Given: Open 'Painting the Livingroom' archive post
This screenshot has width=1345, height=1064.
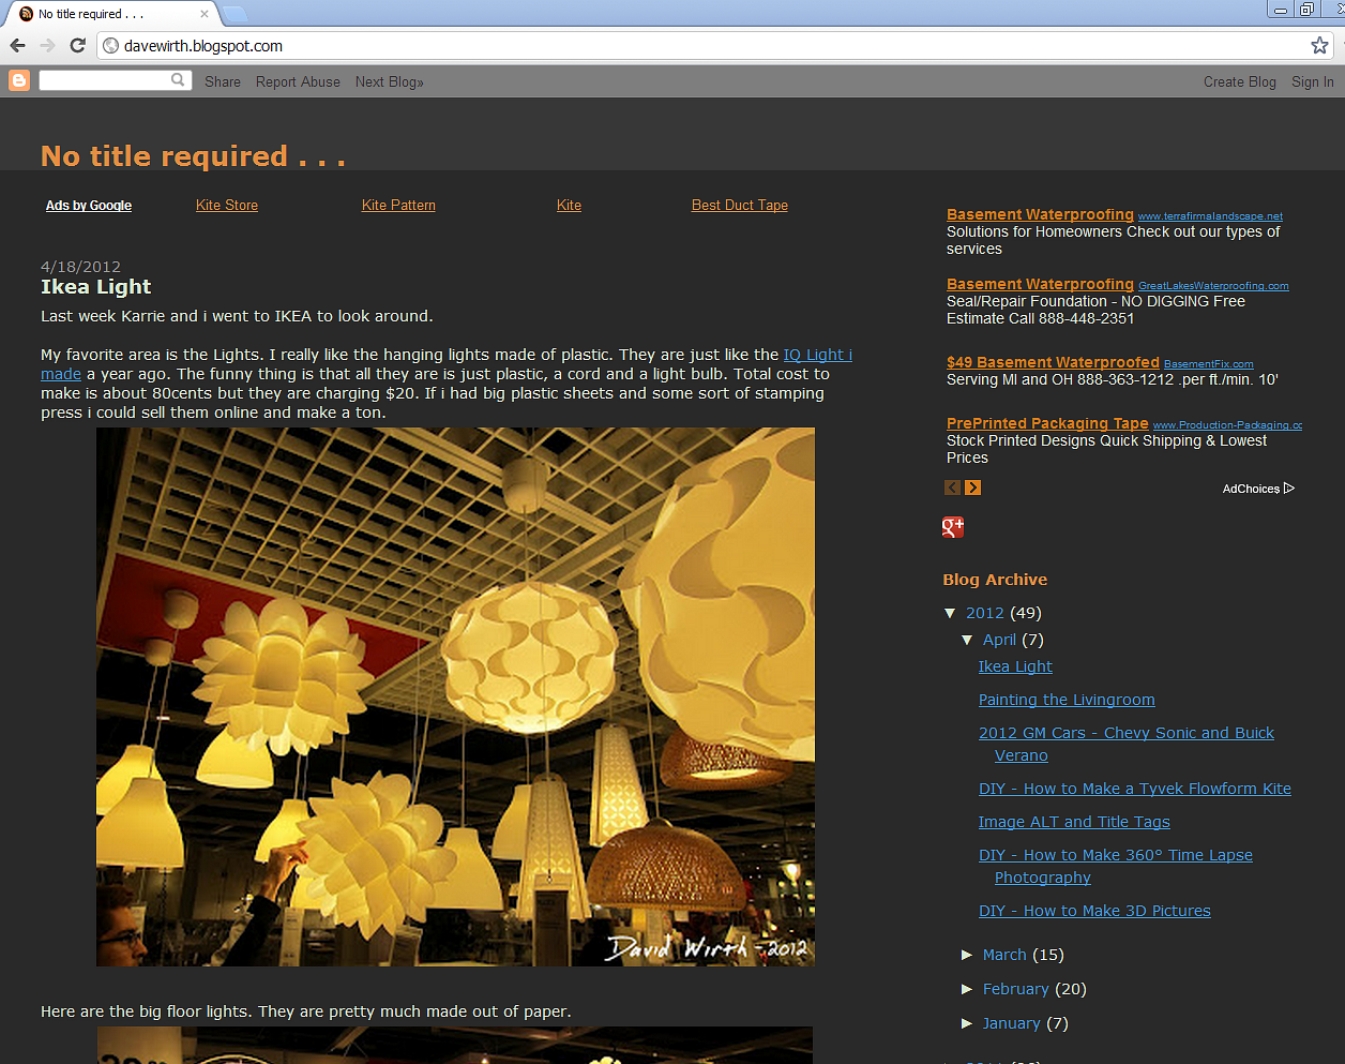Looking at the screenshot, I should [x=1066, y=700].
